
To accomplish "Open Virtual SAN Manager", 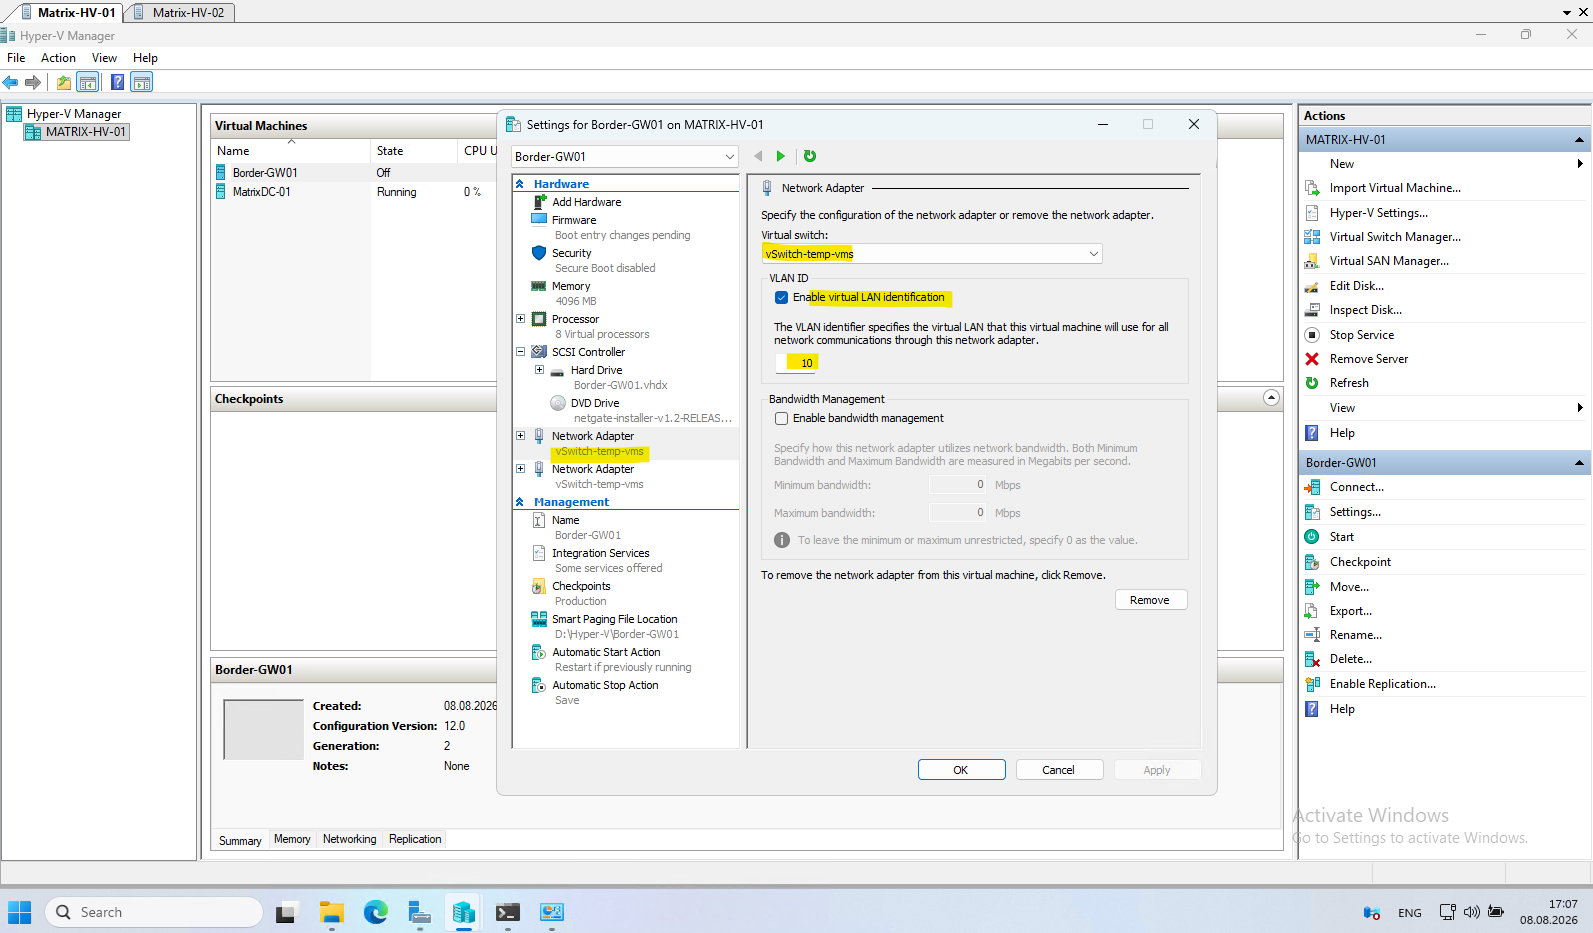I will (1389, 261).
